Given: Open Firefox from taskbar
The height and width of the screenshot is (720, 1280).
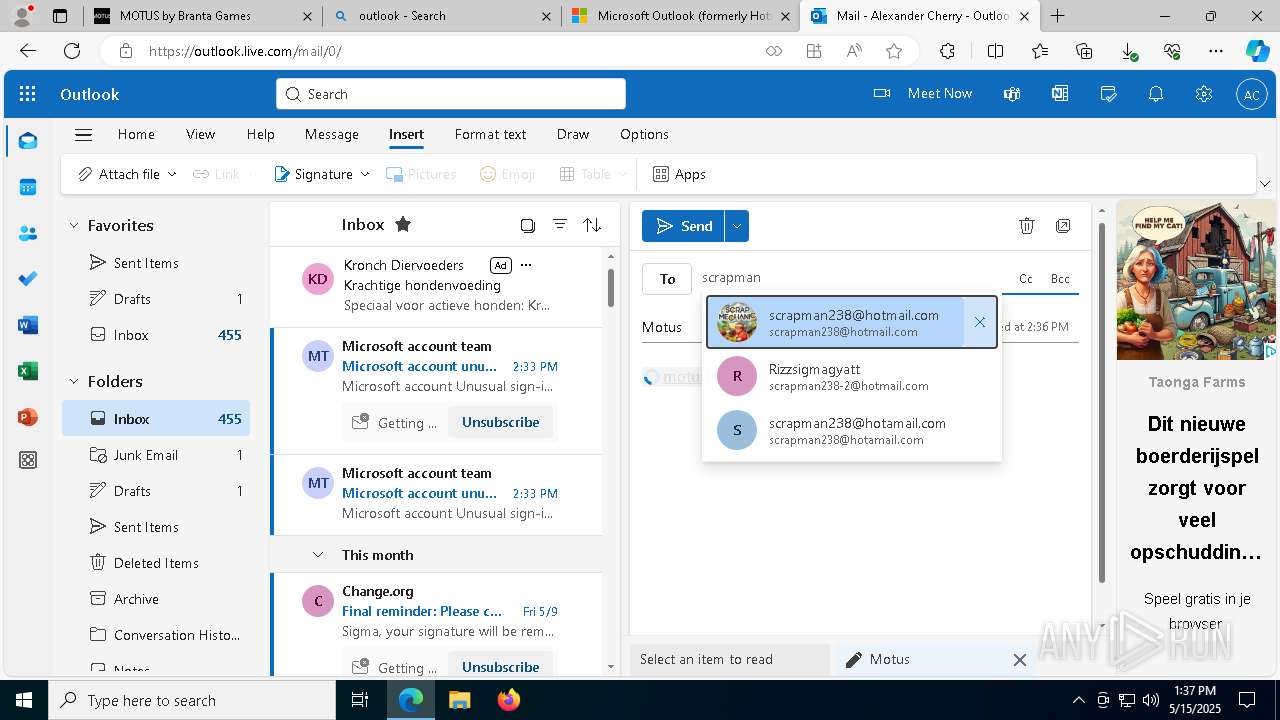Looking at the screenshot, I should (508, 700).
